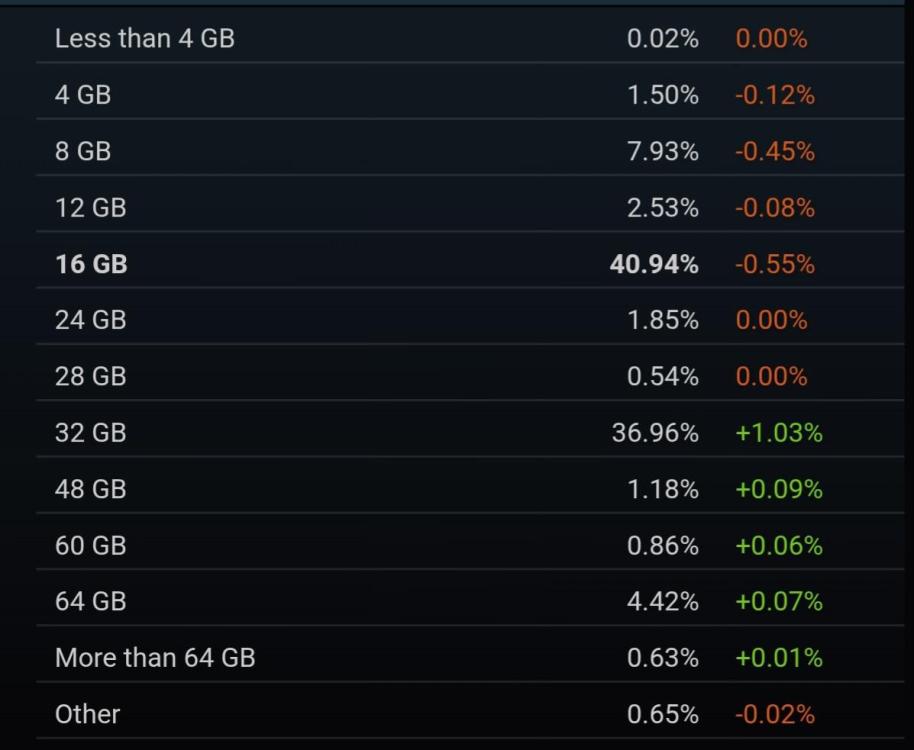The image size is (914, 750).
Task: Click the bold 40.94% share value
Action: [x=654, y=264]
